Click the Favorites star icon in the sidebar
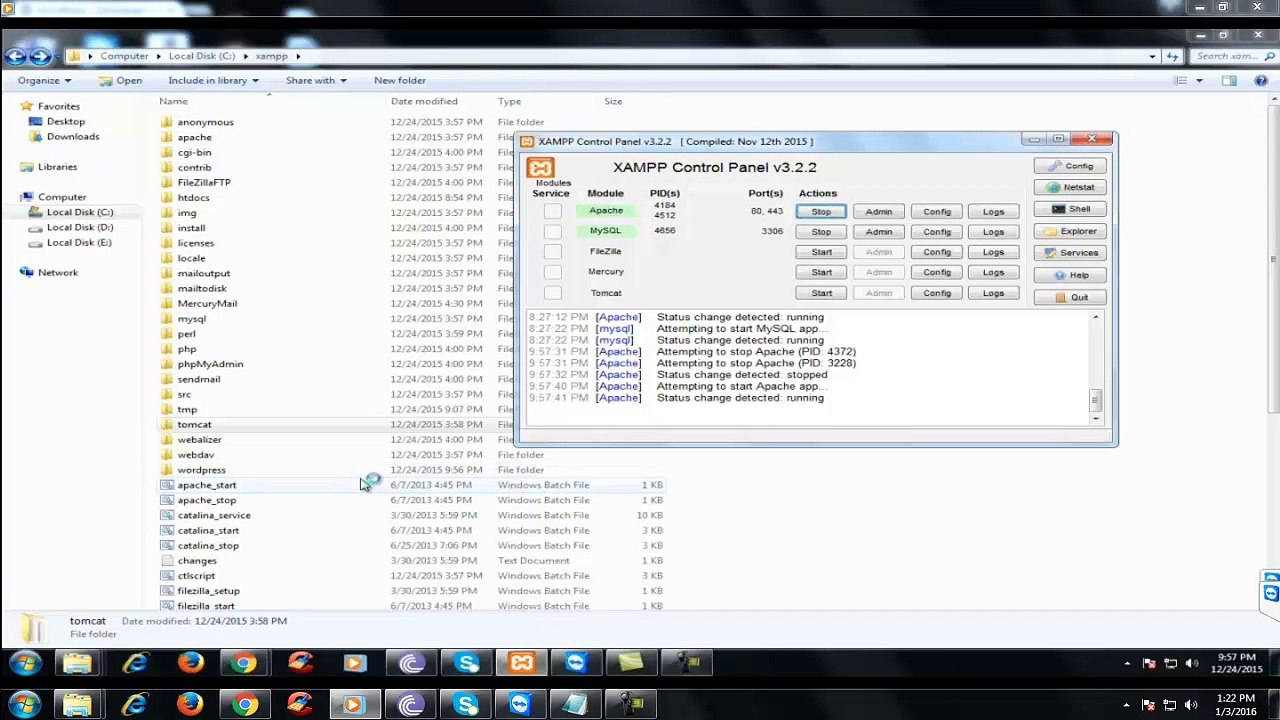Screen dimensions: 1280x720 tap(26, 106)
